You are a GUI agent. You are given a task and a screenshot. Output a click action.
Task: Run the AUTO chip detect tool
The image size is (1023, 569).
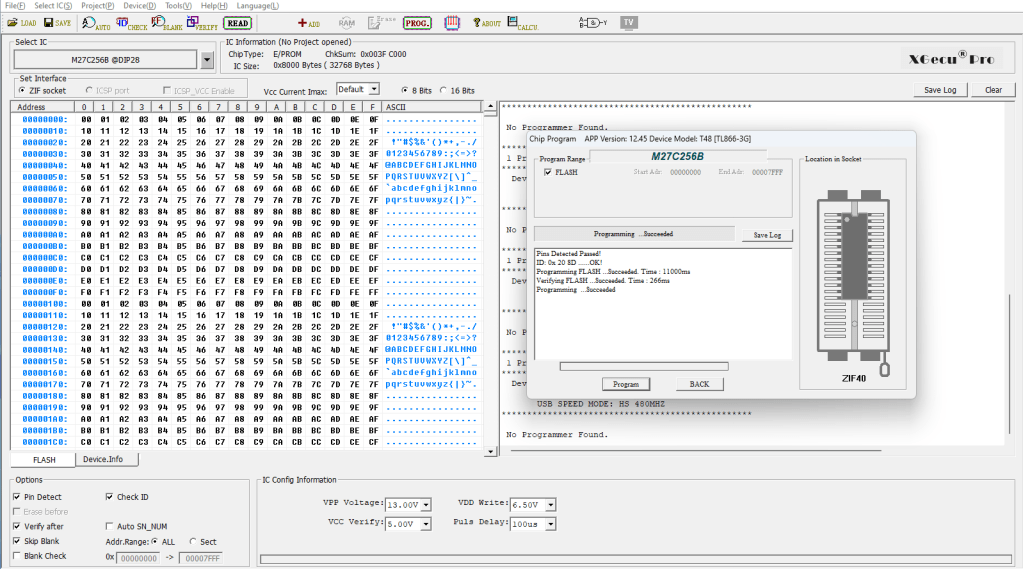point(96,22)
